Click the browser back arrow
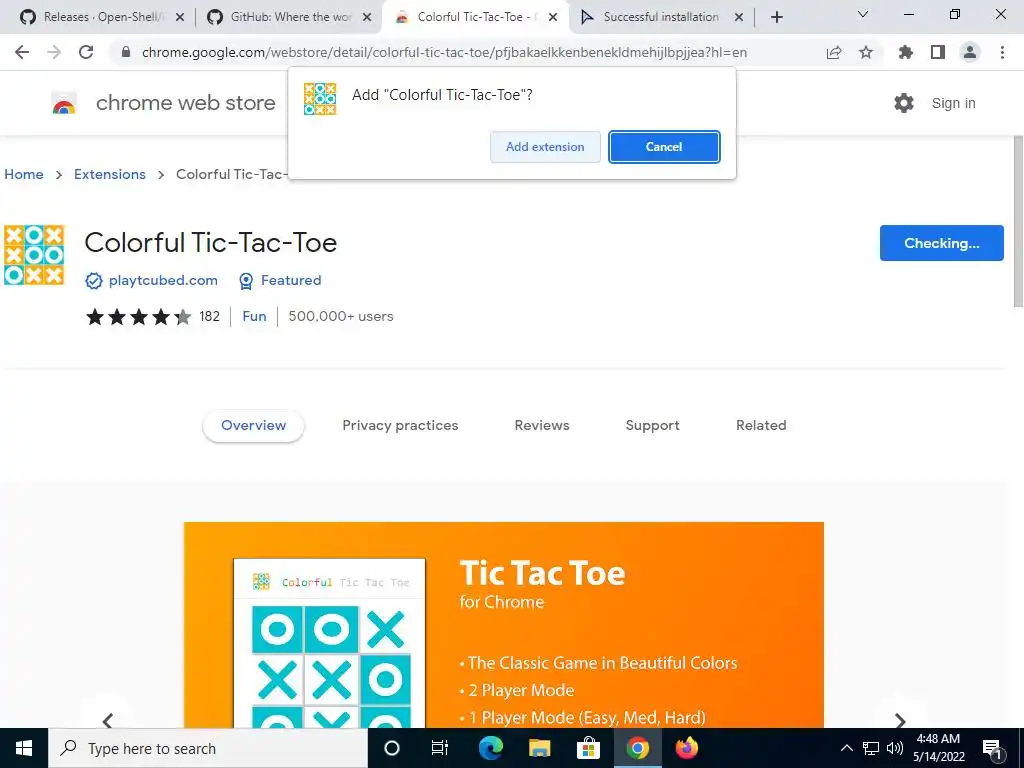 (22, 52)
